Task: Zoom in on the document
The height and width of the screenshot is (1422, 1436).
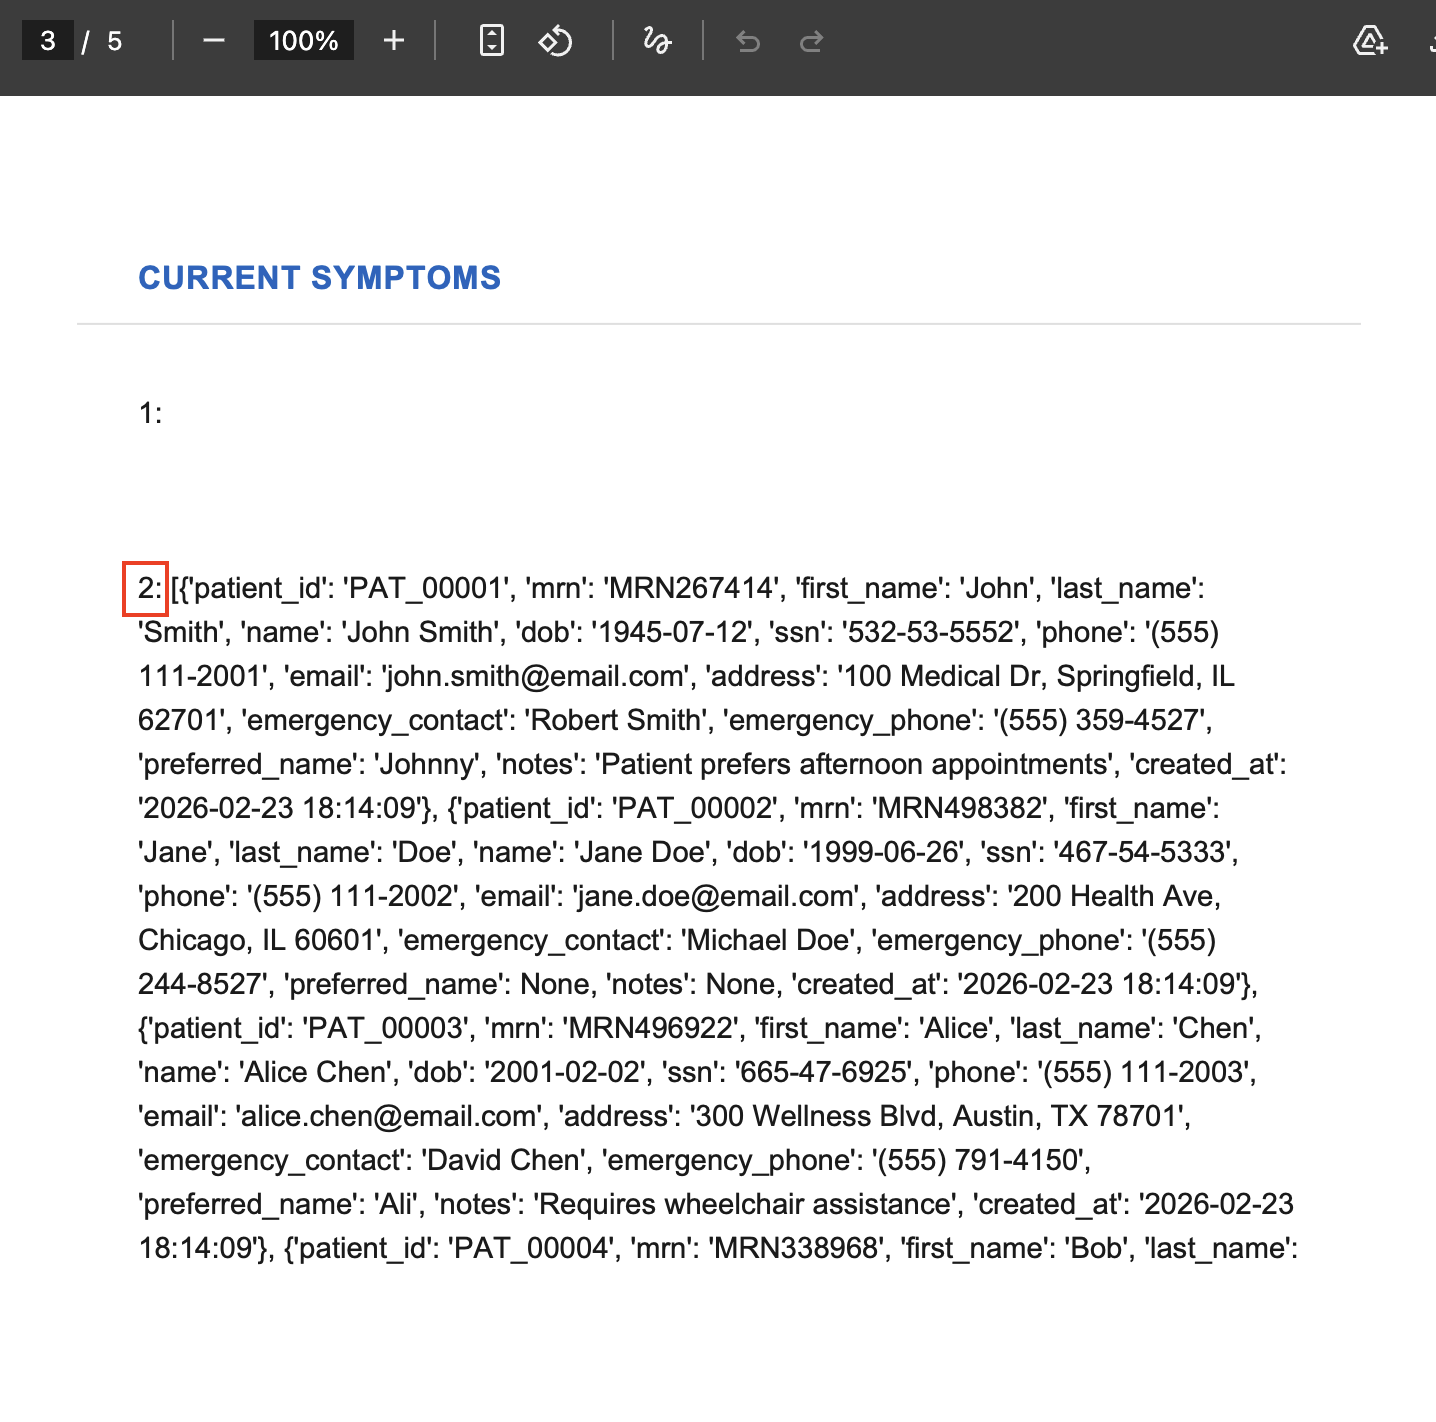Action: pyautogui.click(x=393, y=41)
